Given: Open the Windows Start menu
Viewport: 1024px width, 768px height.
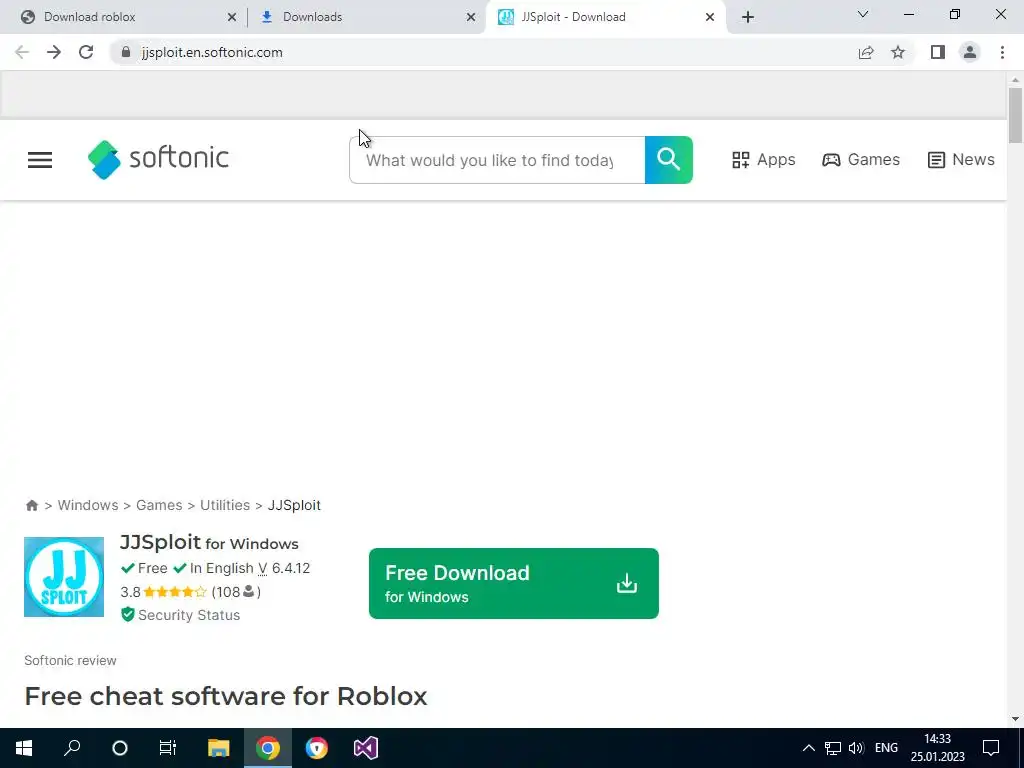Looking at the screenshot, I should pos(24,748).
